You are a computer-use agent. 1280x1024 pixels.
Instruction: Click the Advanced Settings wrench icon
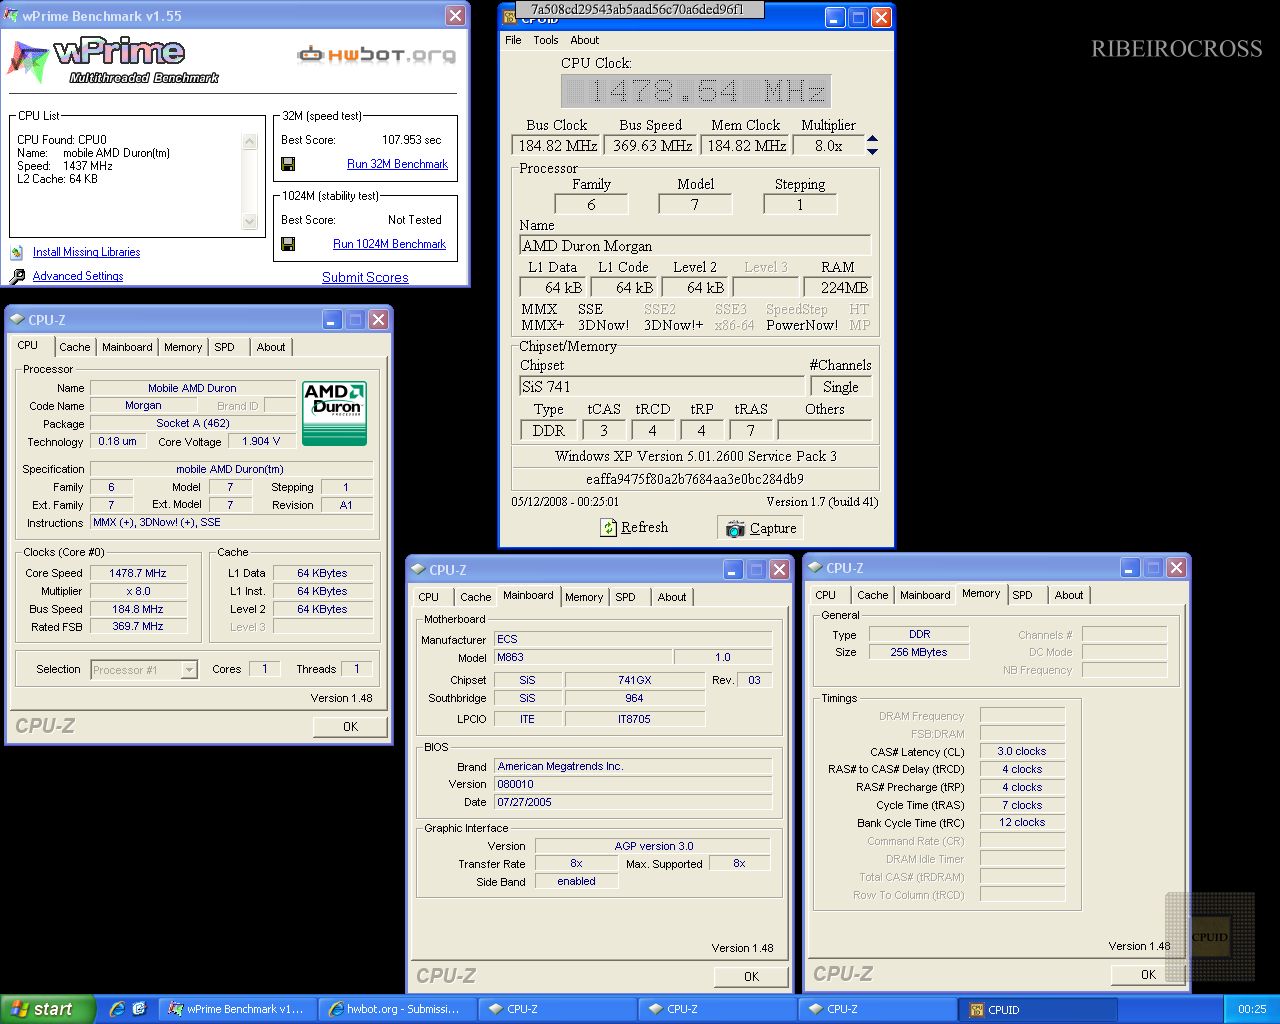point(17,276)
